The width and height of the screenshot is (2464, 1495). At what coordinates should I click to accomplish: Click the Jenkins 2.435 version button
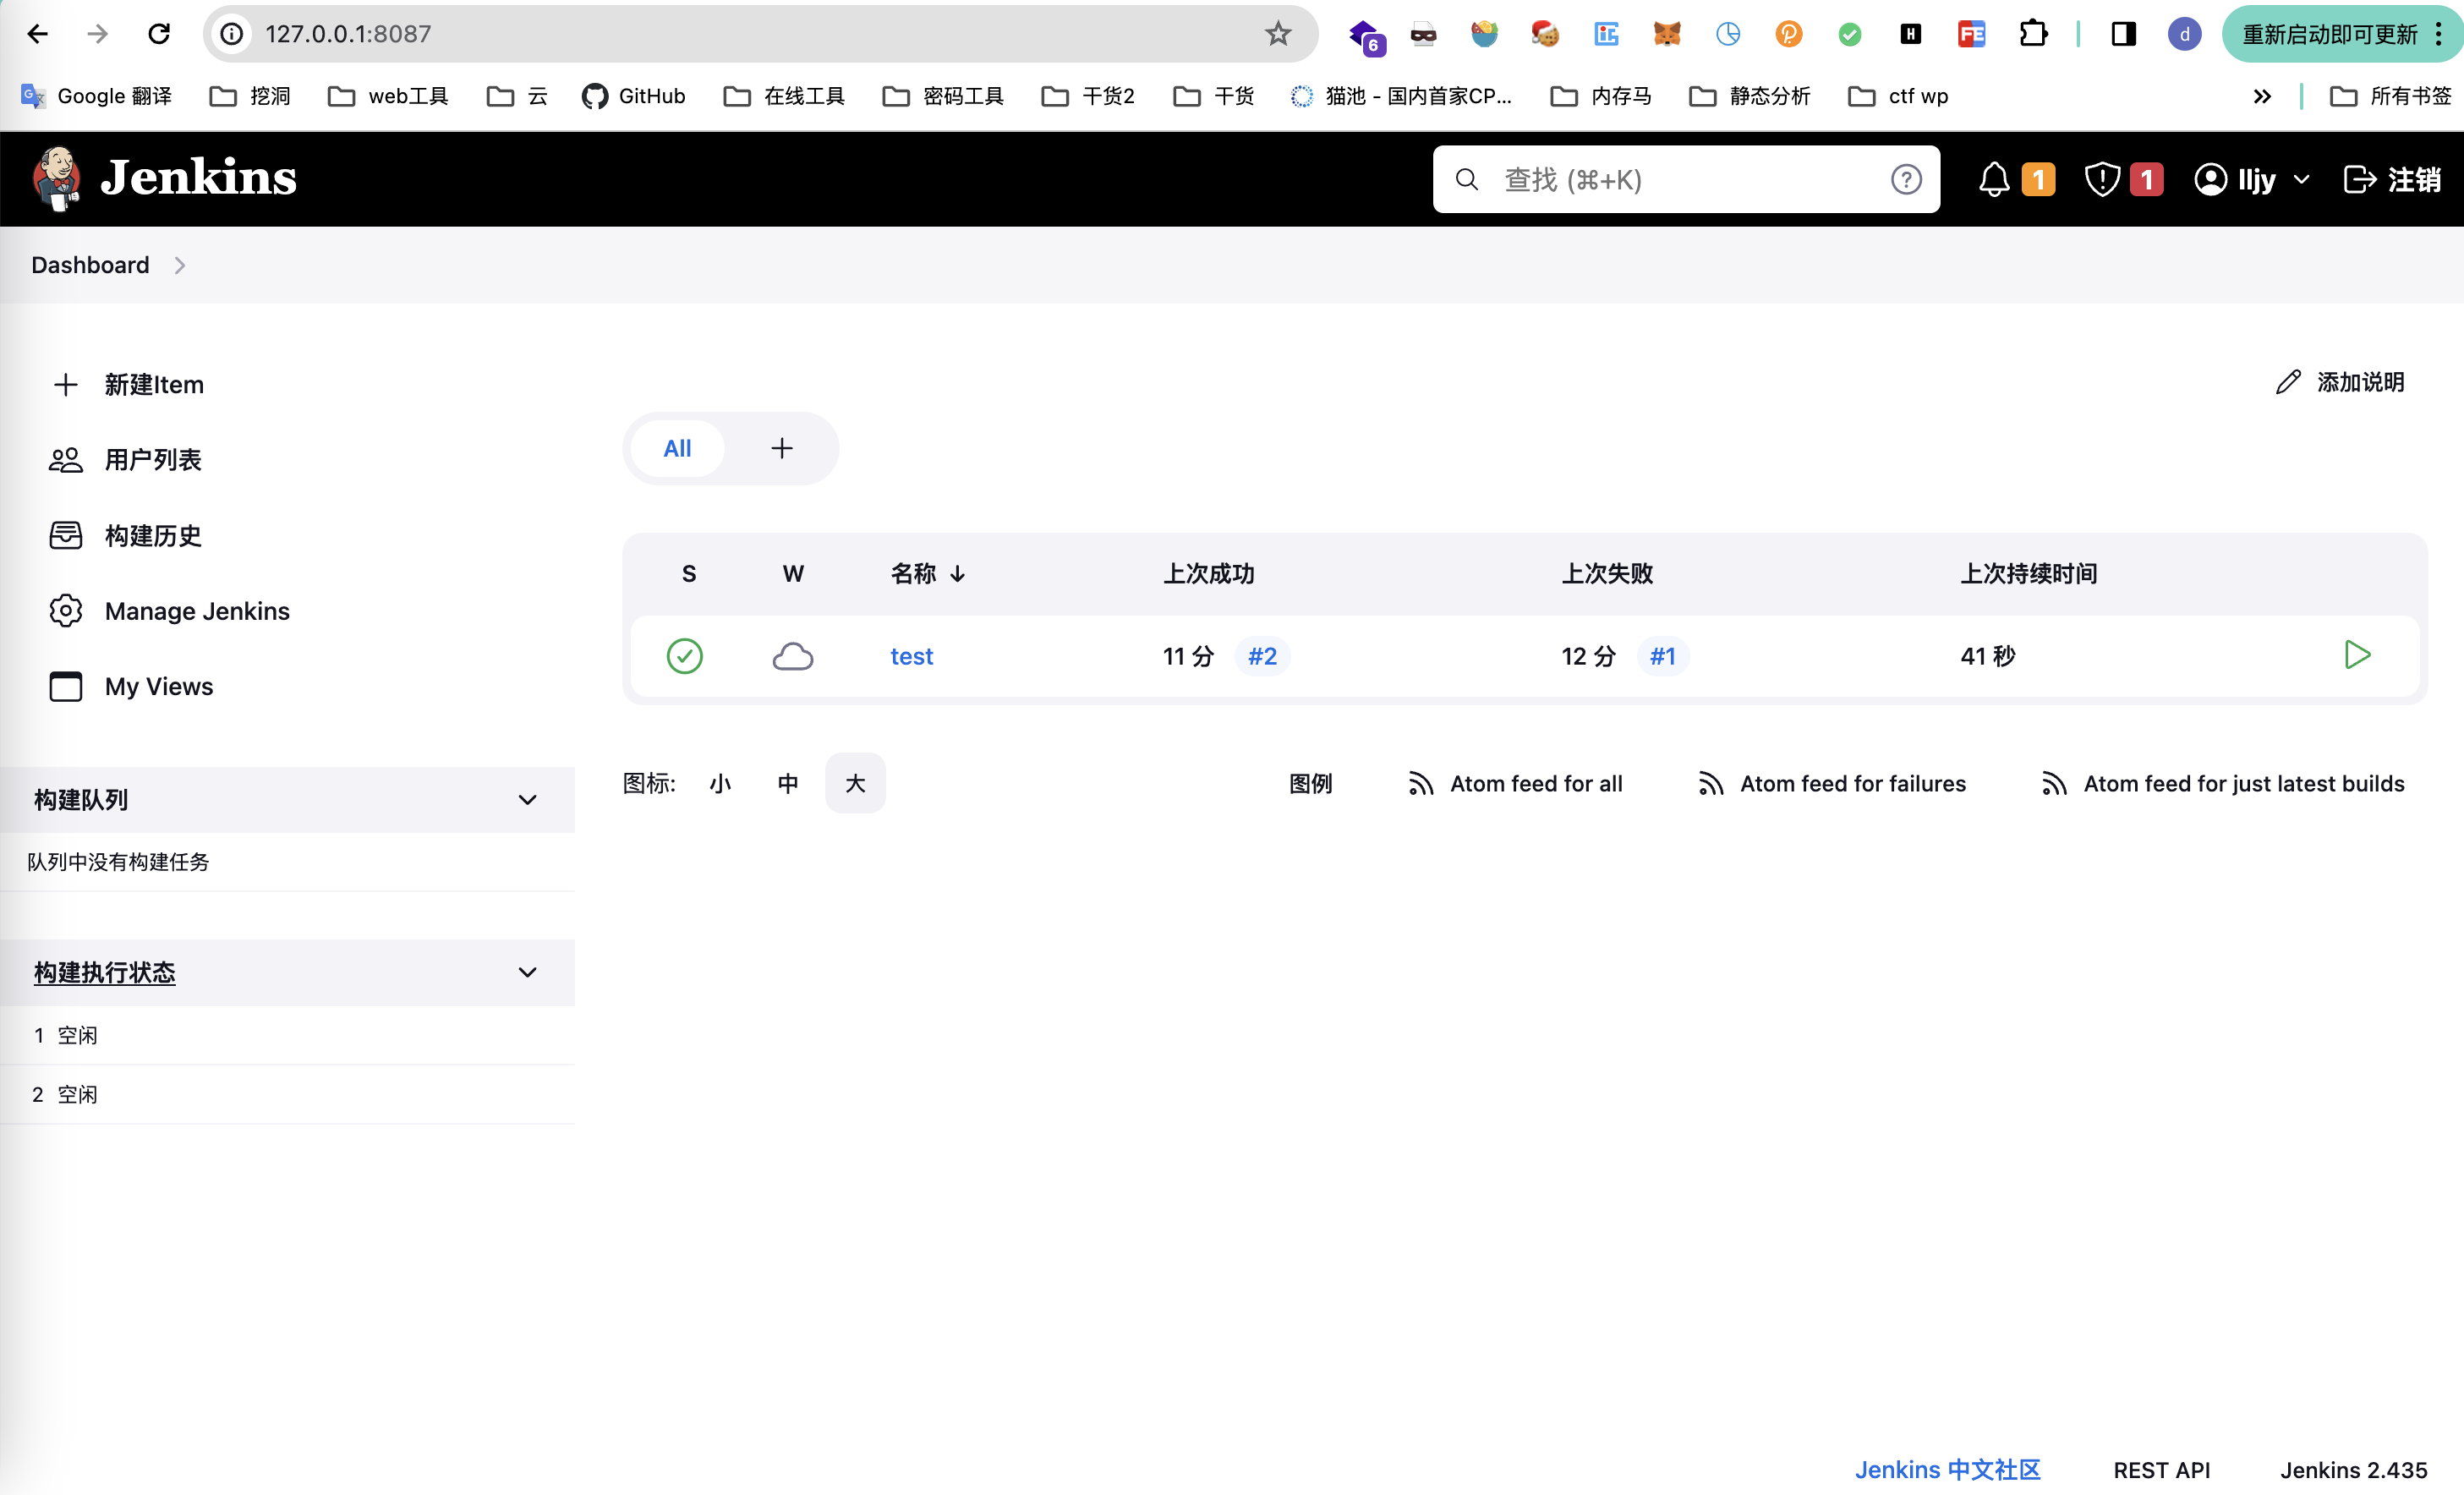coord(2353,1469)
